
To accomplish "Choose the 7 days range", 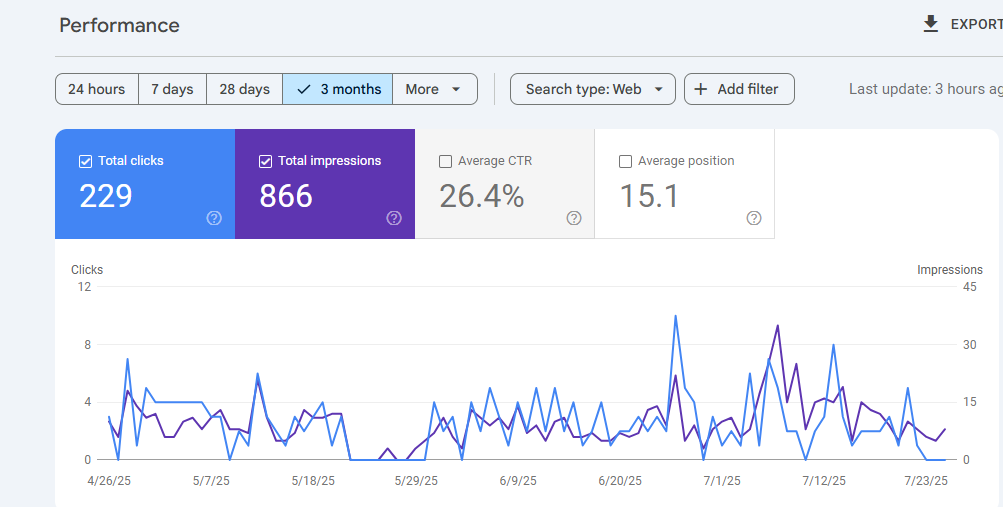I will coord(172,89).
